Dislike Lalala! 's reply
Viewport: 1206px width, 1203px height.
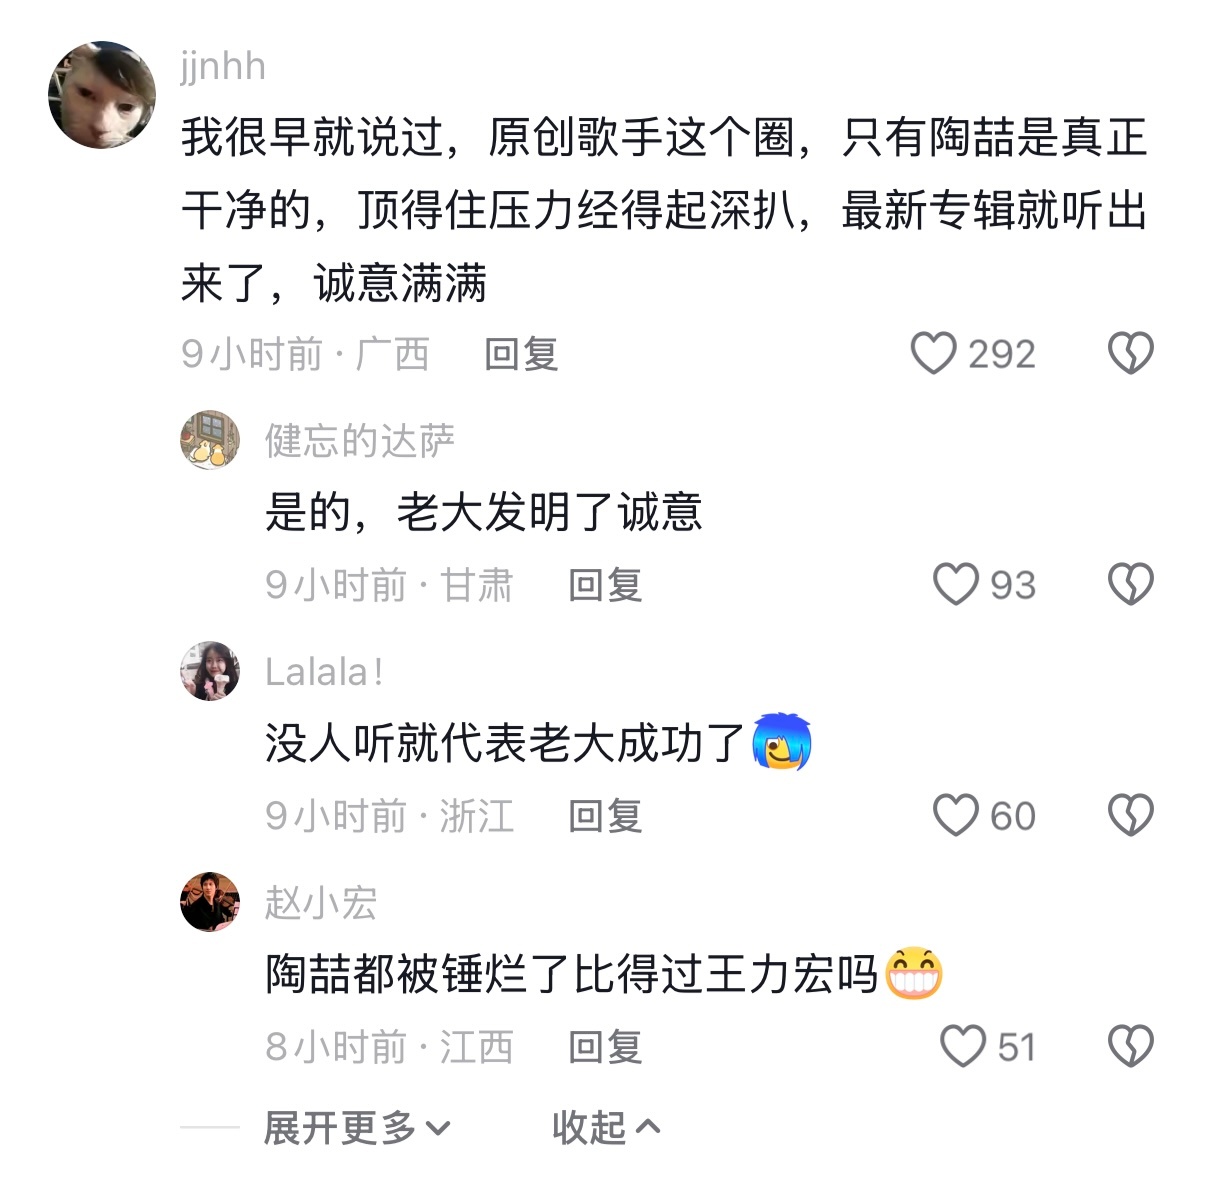1130,815
